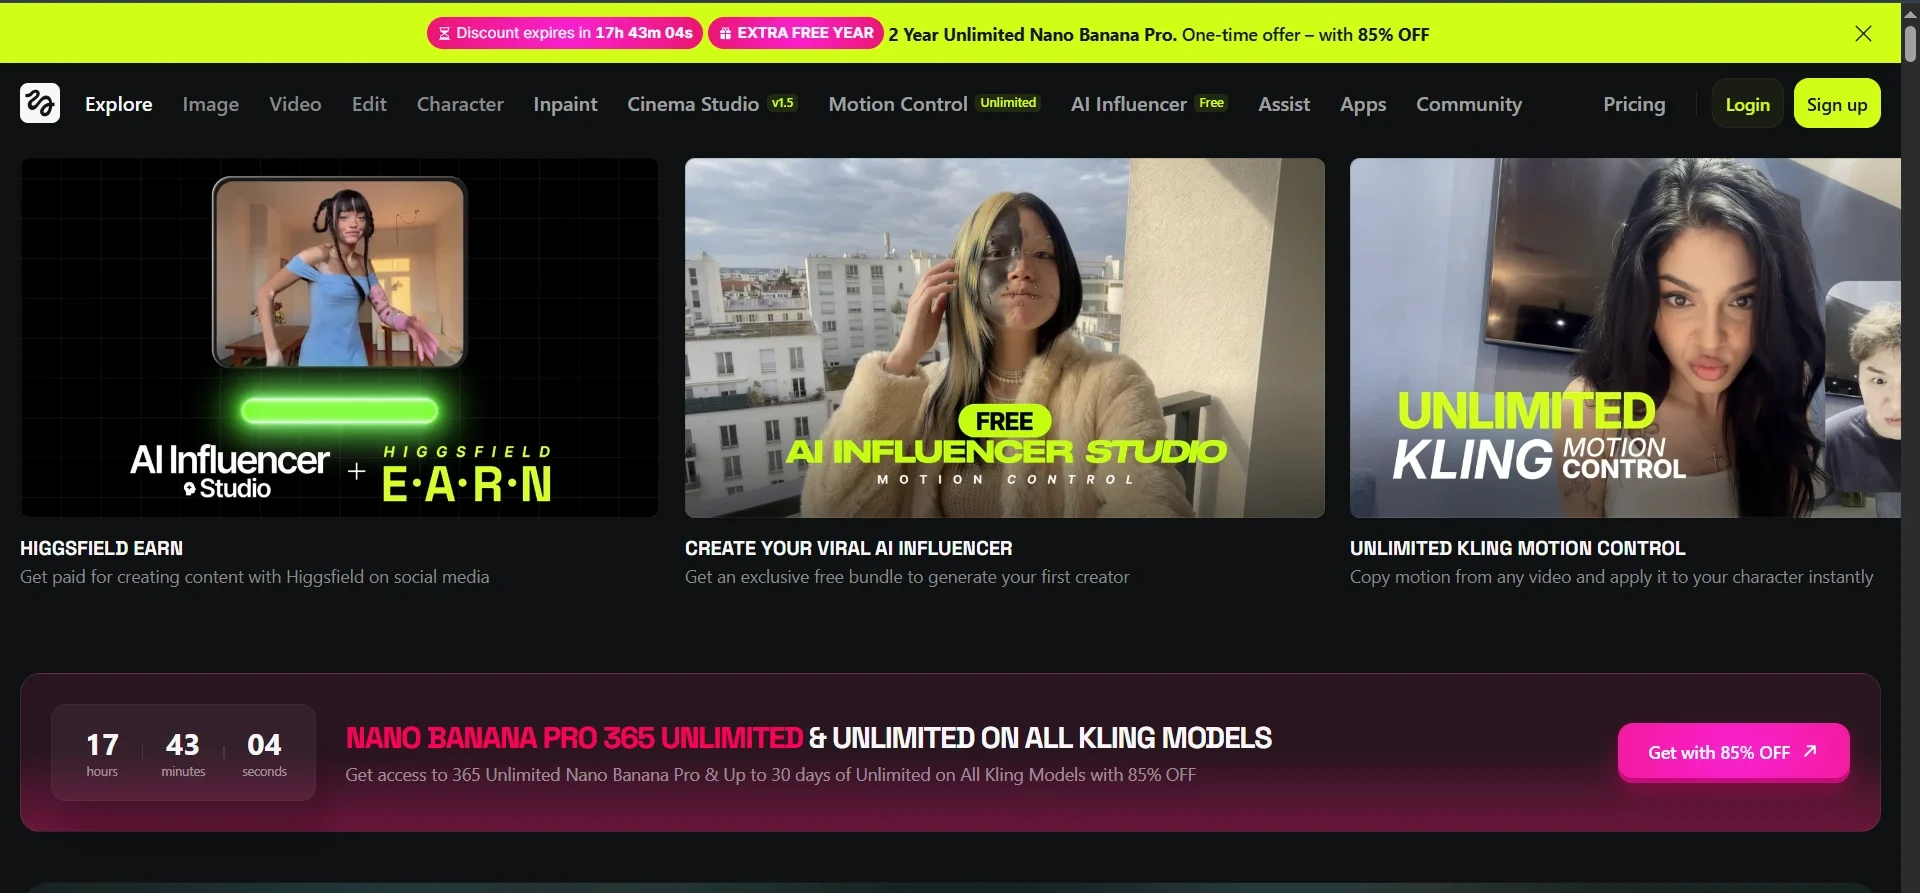Visit the Community page

pos(1468,104)
